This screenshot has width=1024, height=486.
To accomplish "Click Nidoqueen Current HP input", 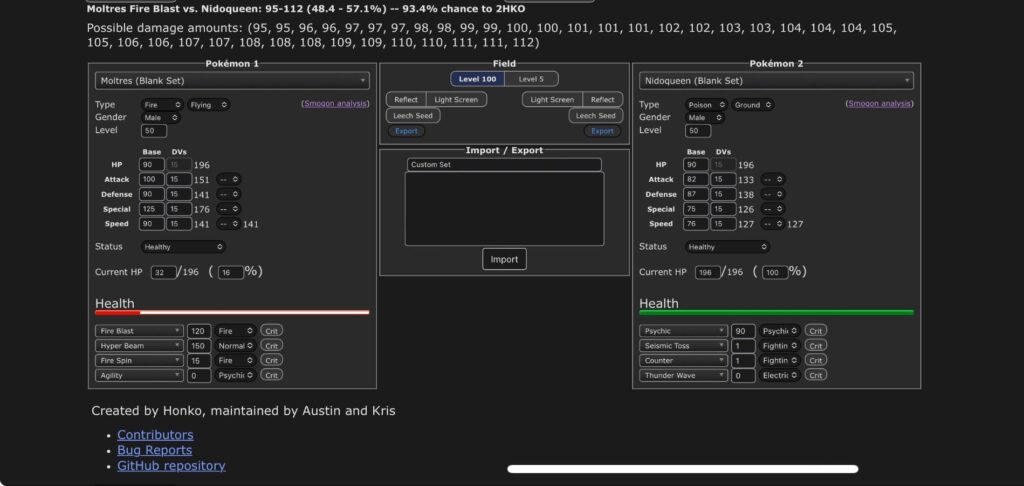I will (708, 272).
